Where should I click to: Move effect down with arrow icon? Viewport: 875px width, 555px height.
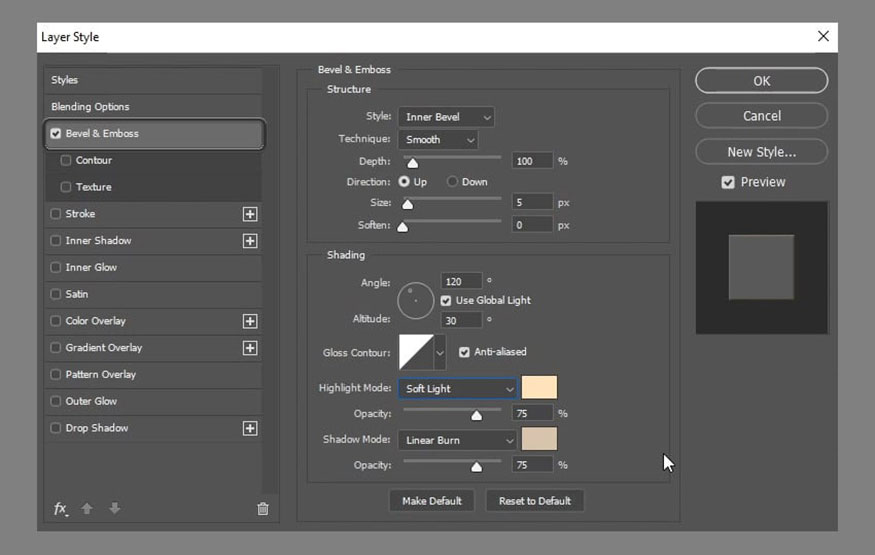114,508
